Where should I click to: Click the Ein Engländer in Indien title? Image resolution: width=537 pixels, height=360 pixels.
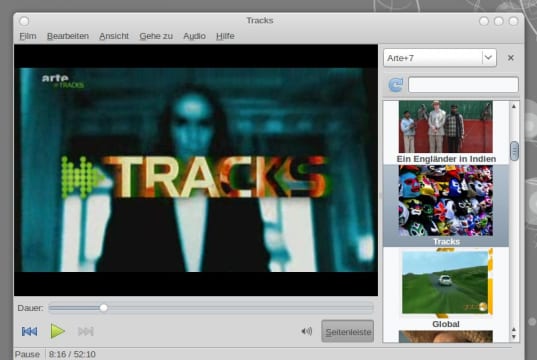tap(446, 159)
